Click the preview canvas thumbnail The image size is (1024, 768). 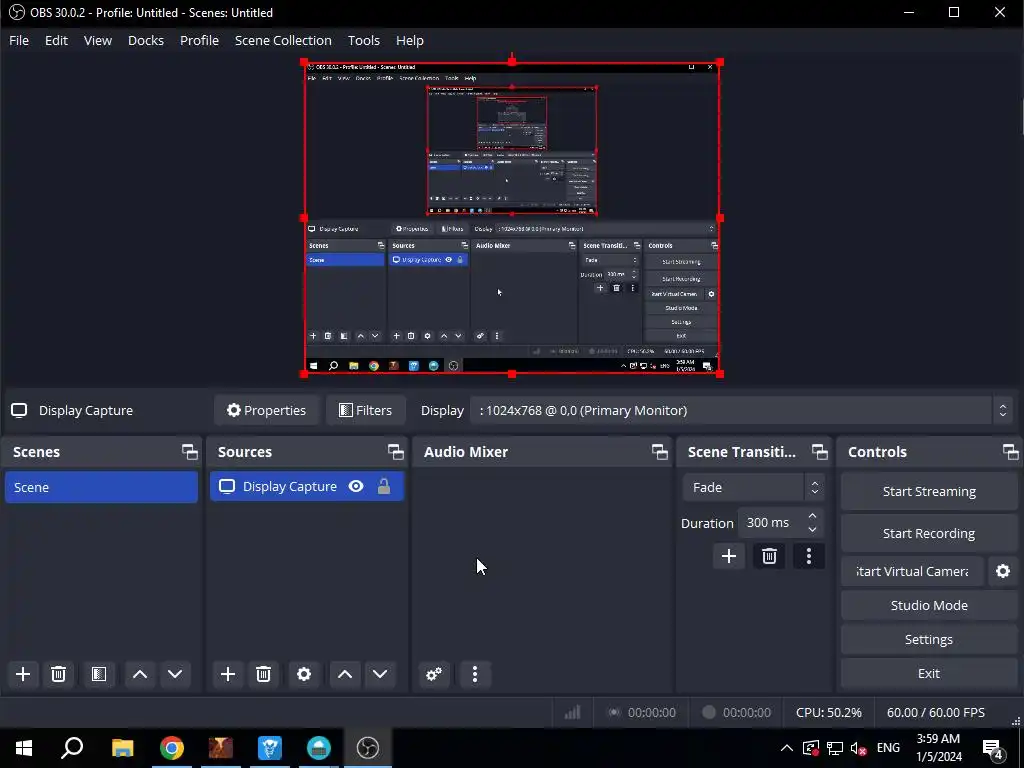[x=512, y=218]
